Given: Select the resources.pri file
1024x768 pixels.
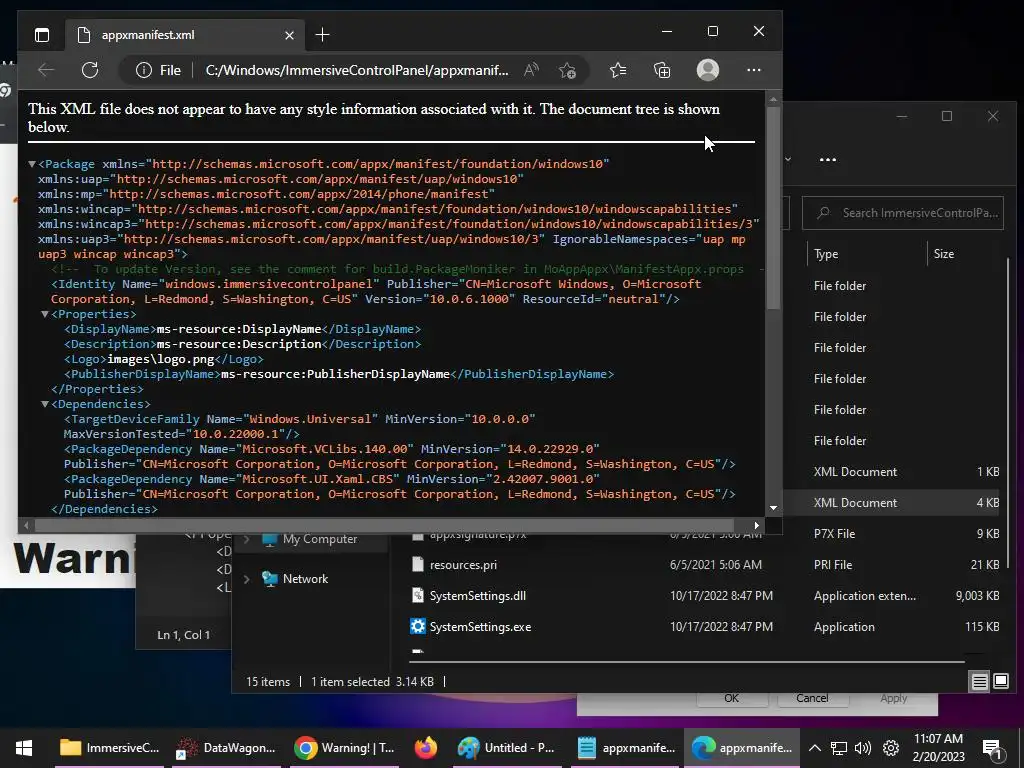Looking at the screenshot, I should (x=463, y=565).
